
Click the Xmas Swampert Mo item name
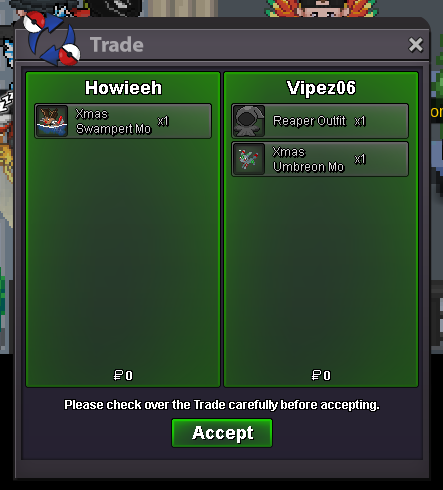click(x=113, y=121)
